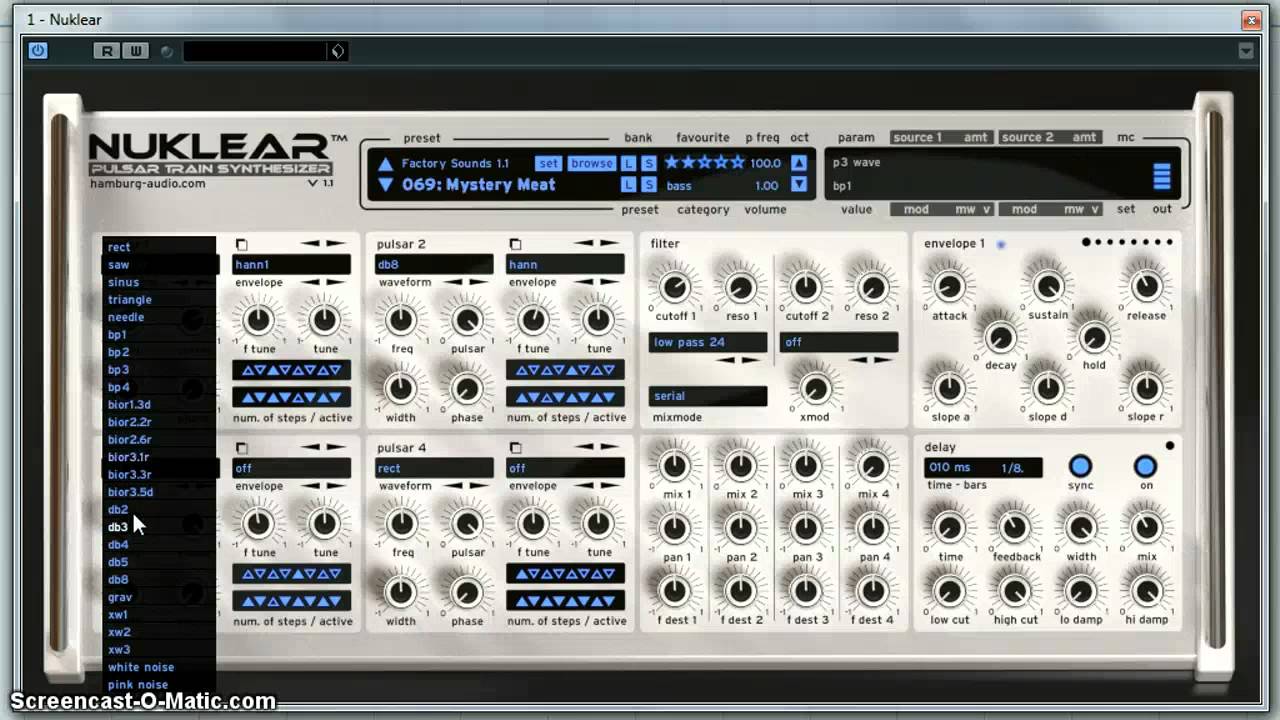This screenshot has width=1280, height=720.
Task: Open the plugin window options arrow at top right
Action: pyautogui.click(x=1246, y=51)
